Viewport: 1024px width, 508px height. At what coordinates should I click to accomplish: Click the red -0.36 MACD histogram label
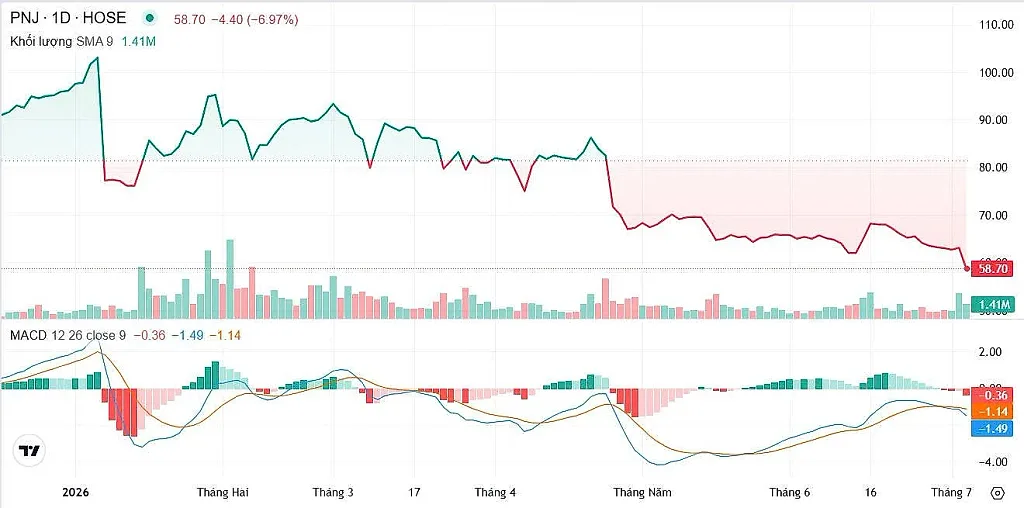[991, 396]
